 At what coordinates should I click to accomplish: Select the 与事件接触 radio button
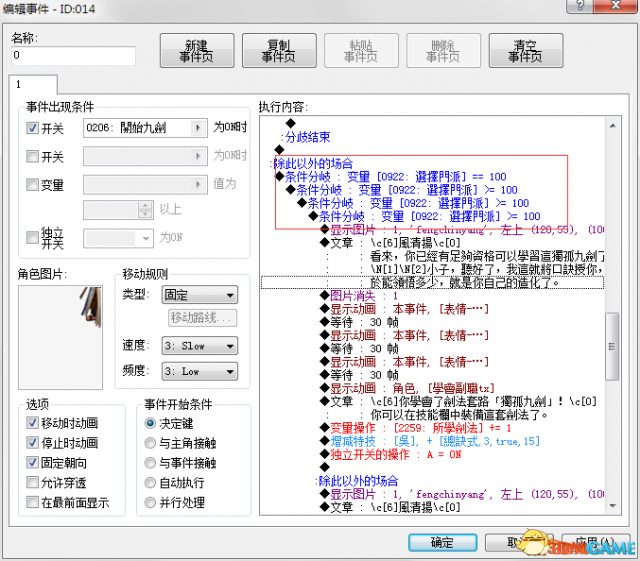point(150,463)
